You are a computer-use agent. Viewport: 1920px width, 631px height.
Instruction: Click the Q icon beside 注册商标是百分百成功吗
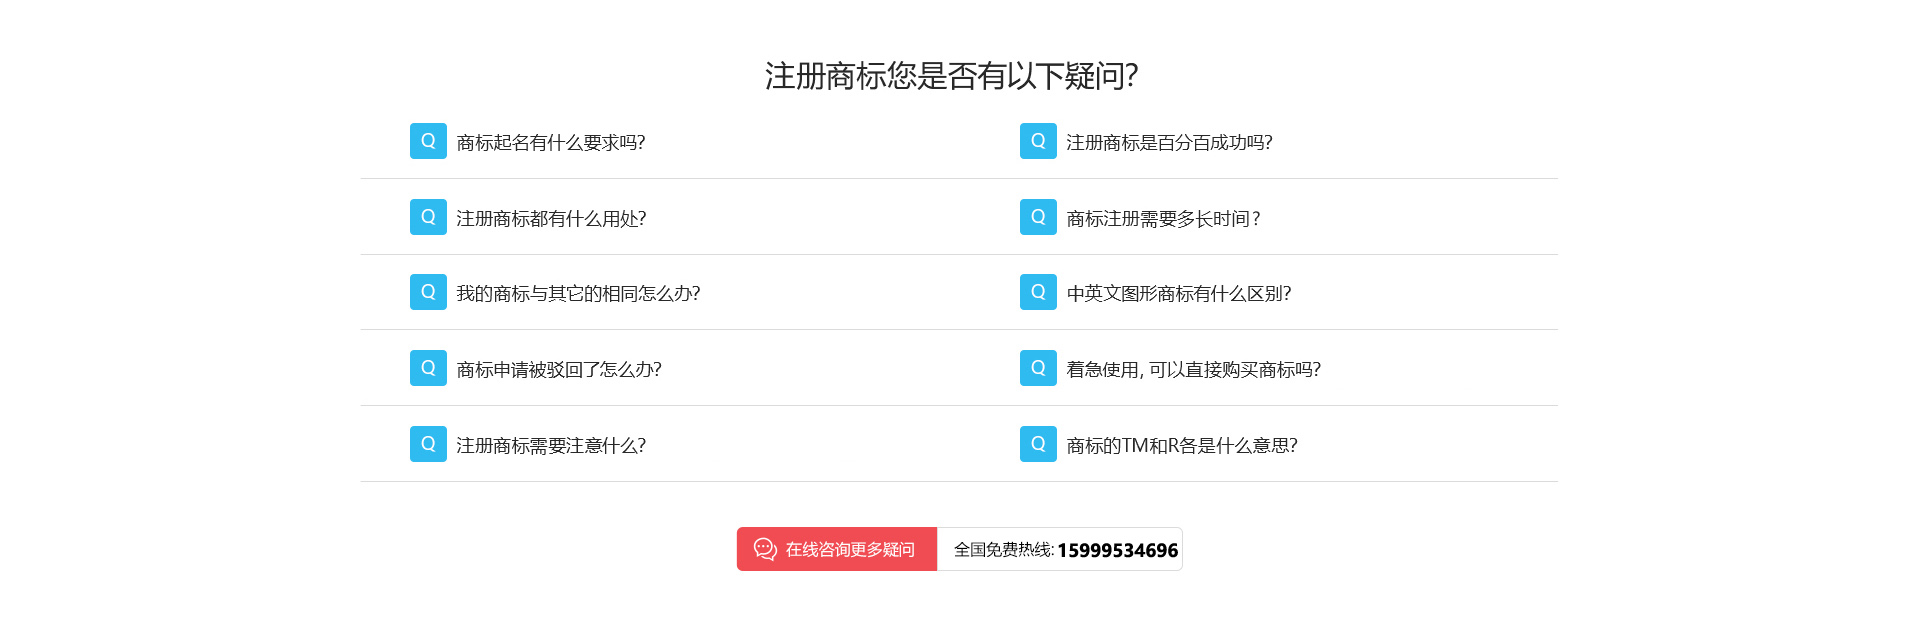(x=1038, y=141)
